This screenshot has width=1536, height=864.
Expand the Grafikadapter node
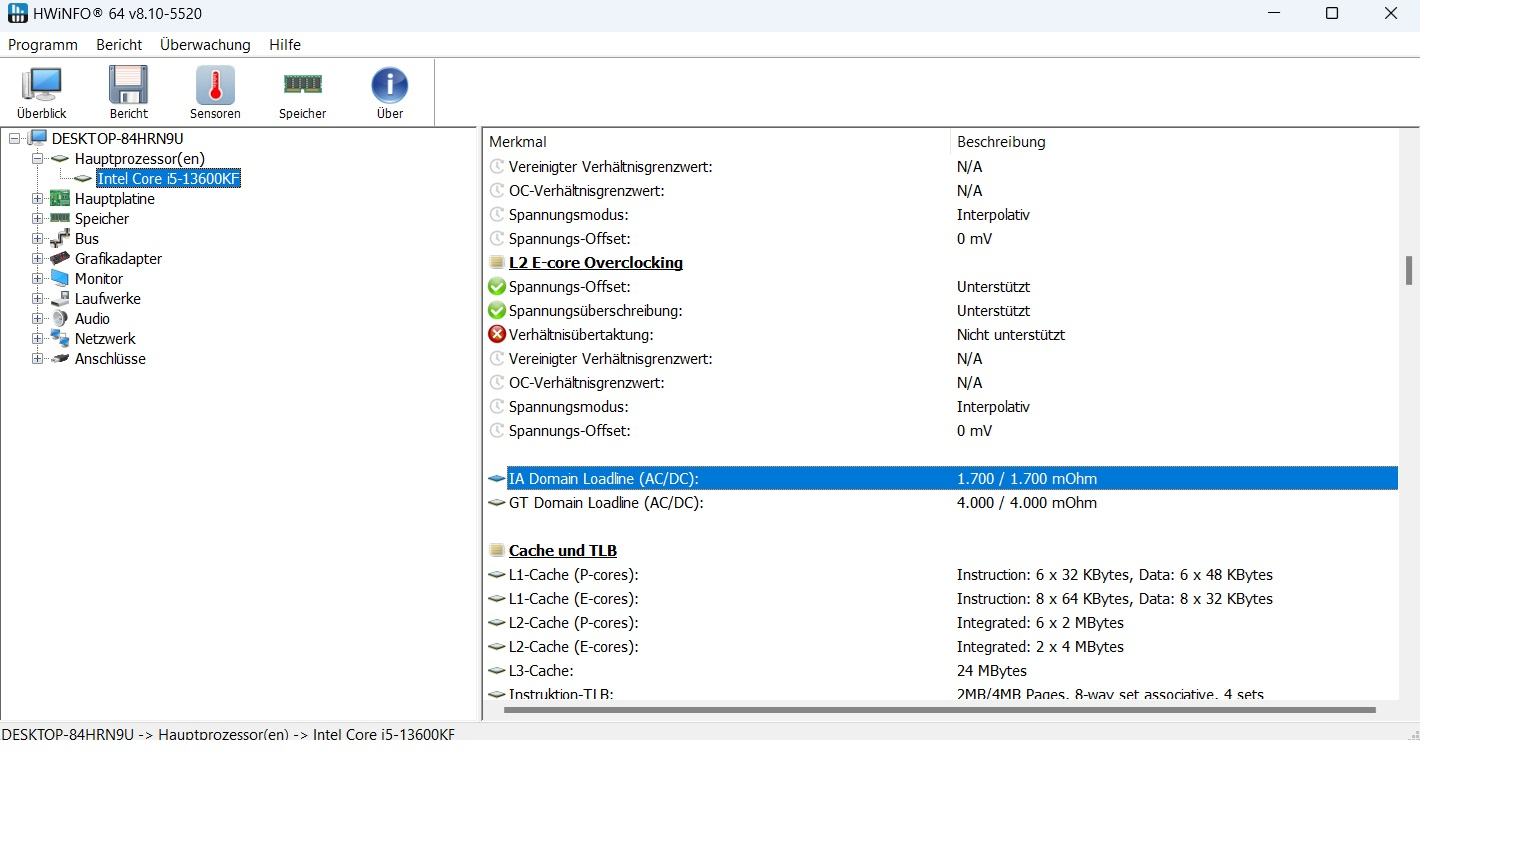tap(37, 258)
